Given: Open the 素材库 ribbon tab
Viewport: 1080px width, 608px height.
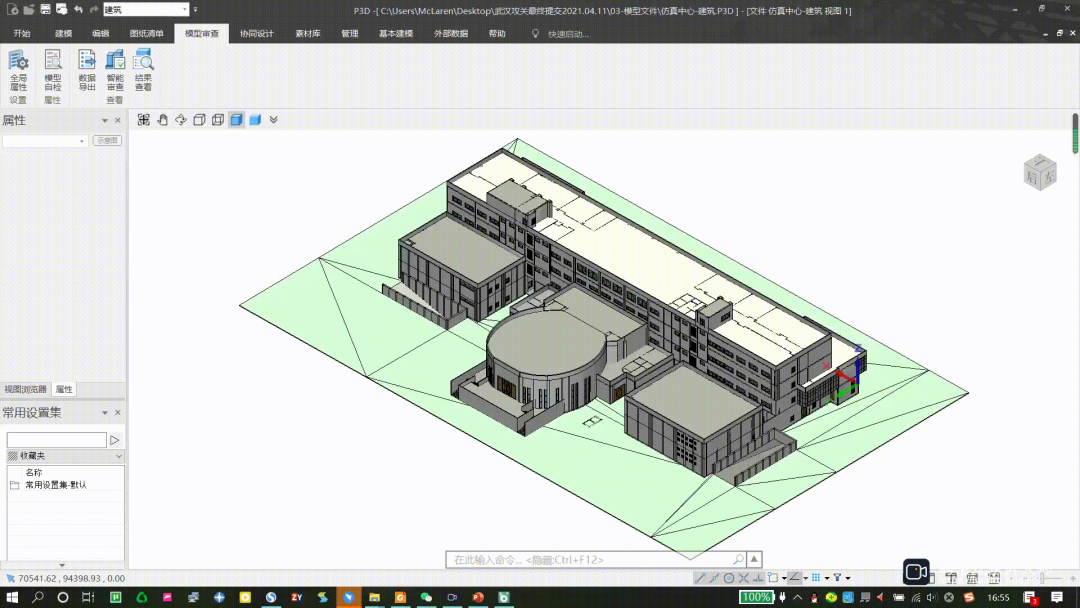Looking at the screenshot, I should click(308, 33).
